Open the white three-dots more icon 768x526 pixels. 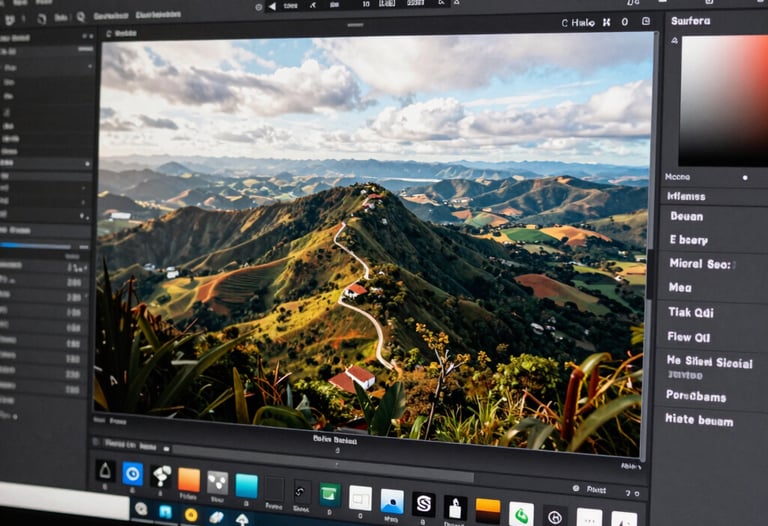[x=589, y=518]
